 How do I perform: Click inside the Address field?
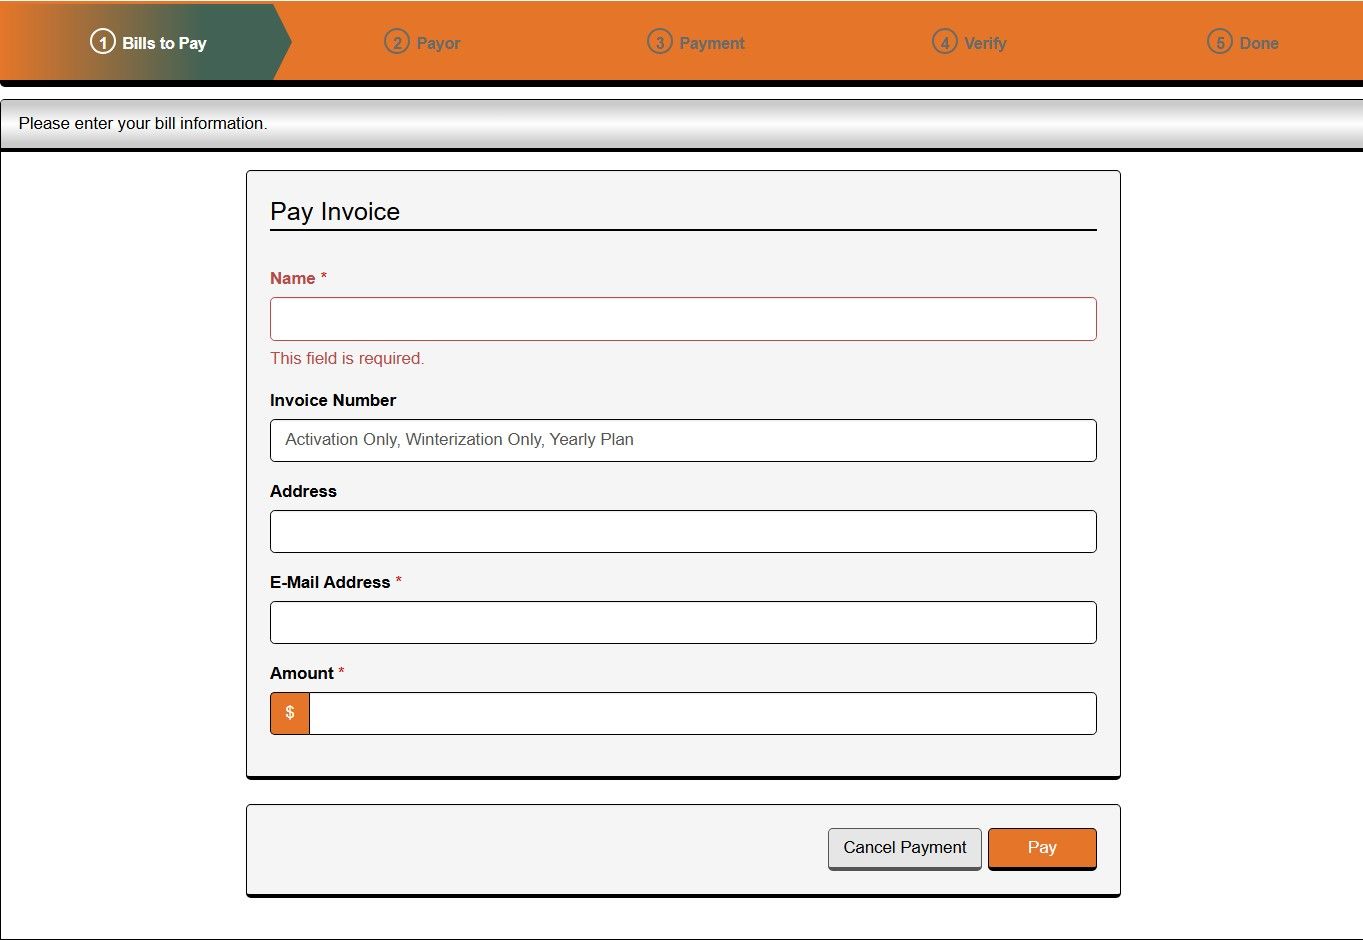[683, 531]
